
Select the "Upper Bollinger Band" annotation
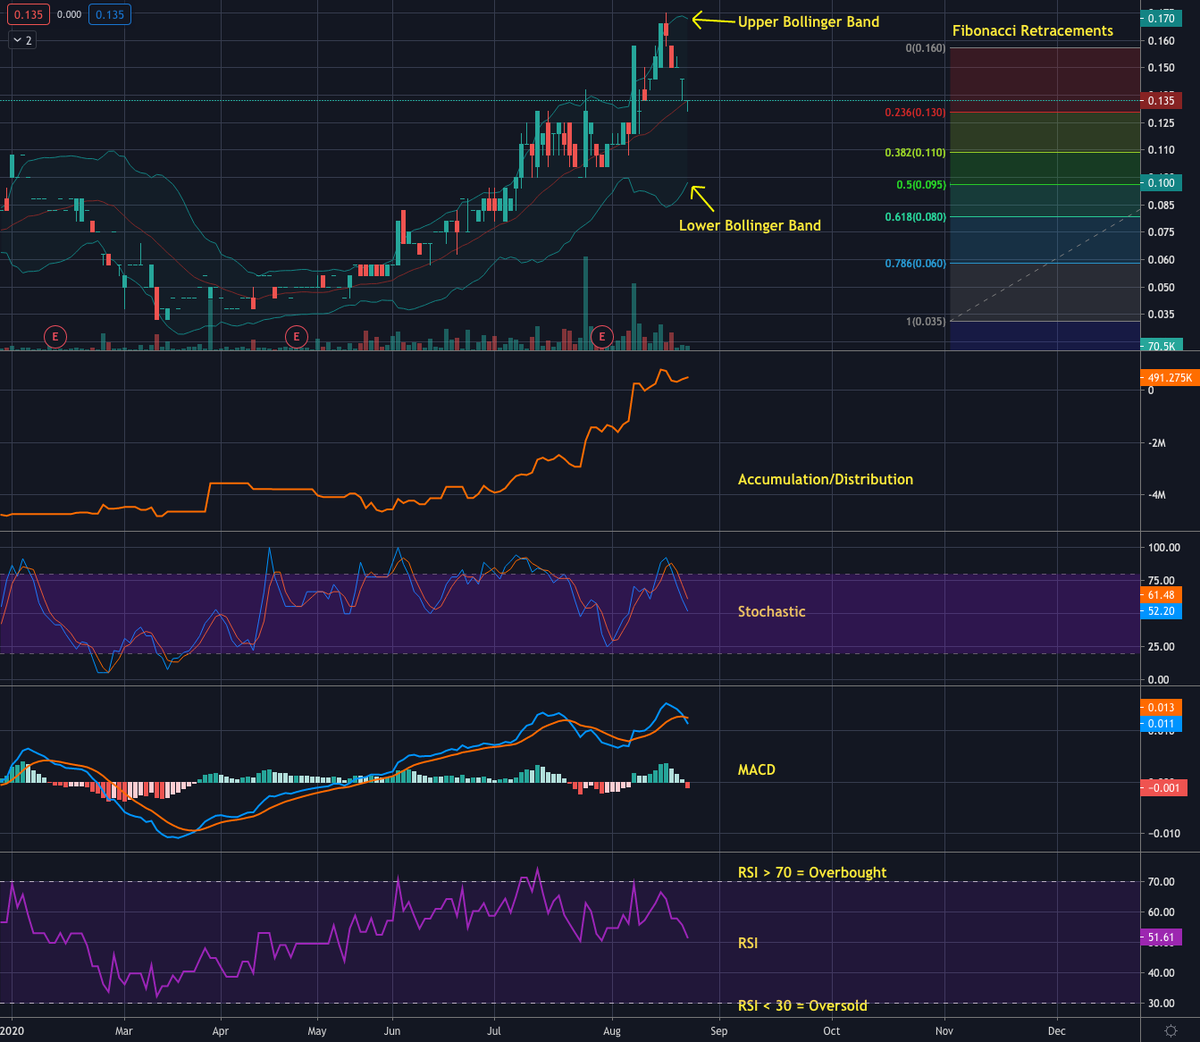coord(808,21)
